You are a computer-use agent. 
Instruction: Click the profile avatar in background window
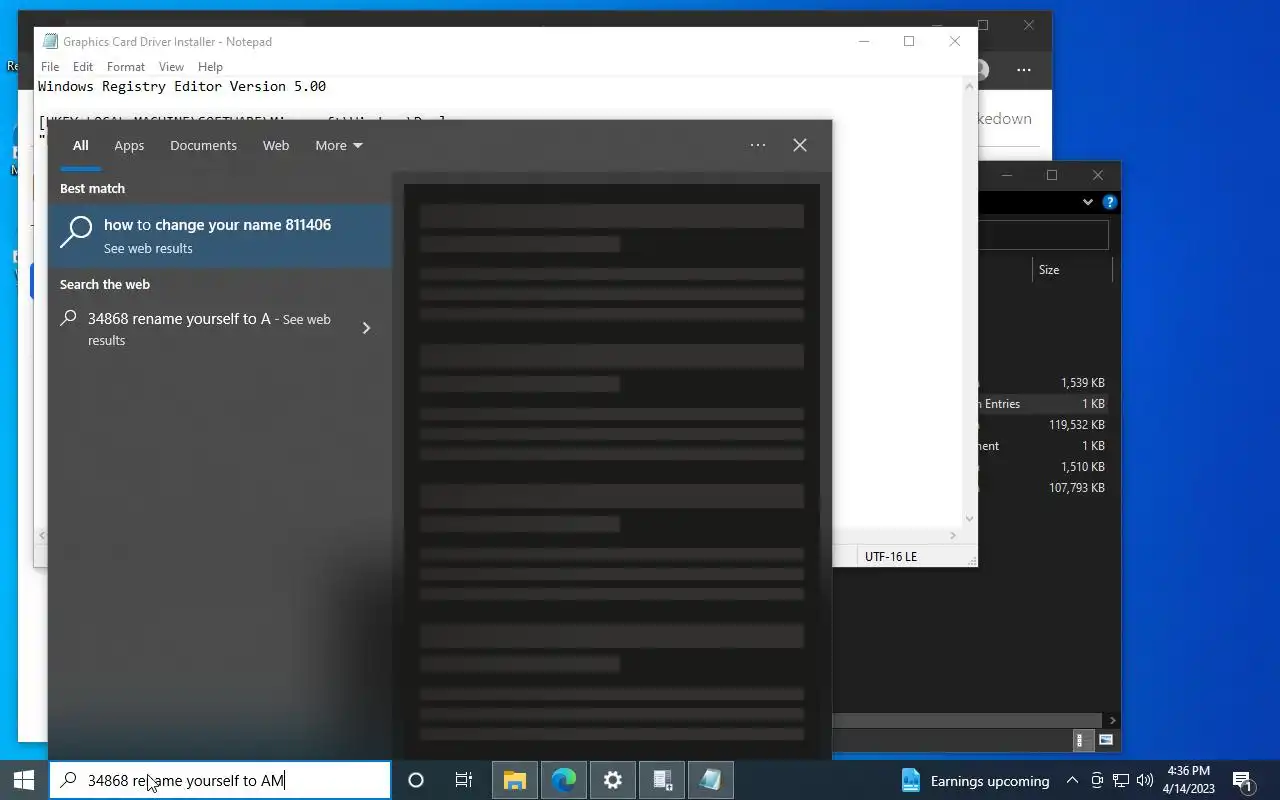tap(982, 70)
